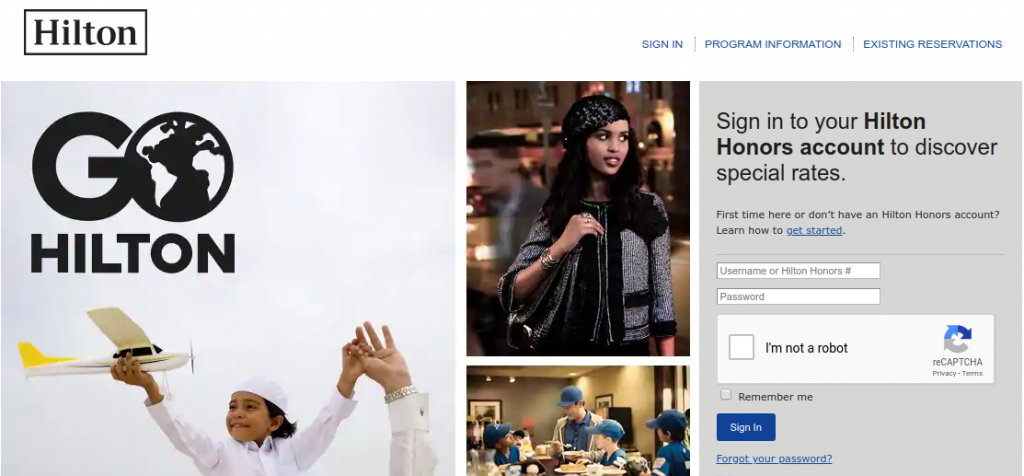The height and width of the screenshot is (476, 1024).
Task: Click the reCAPTCHA swirl logo icon
Action: click(957, 339)
